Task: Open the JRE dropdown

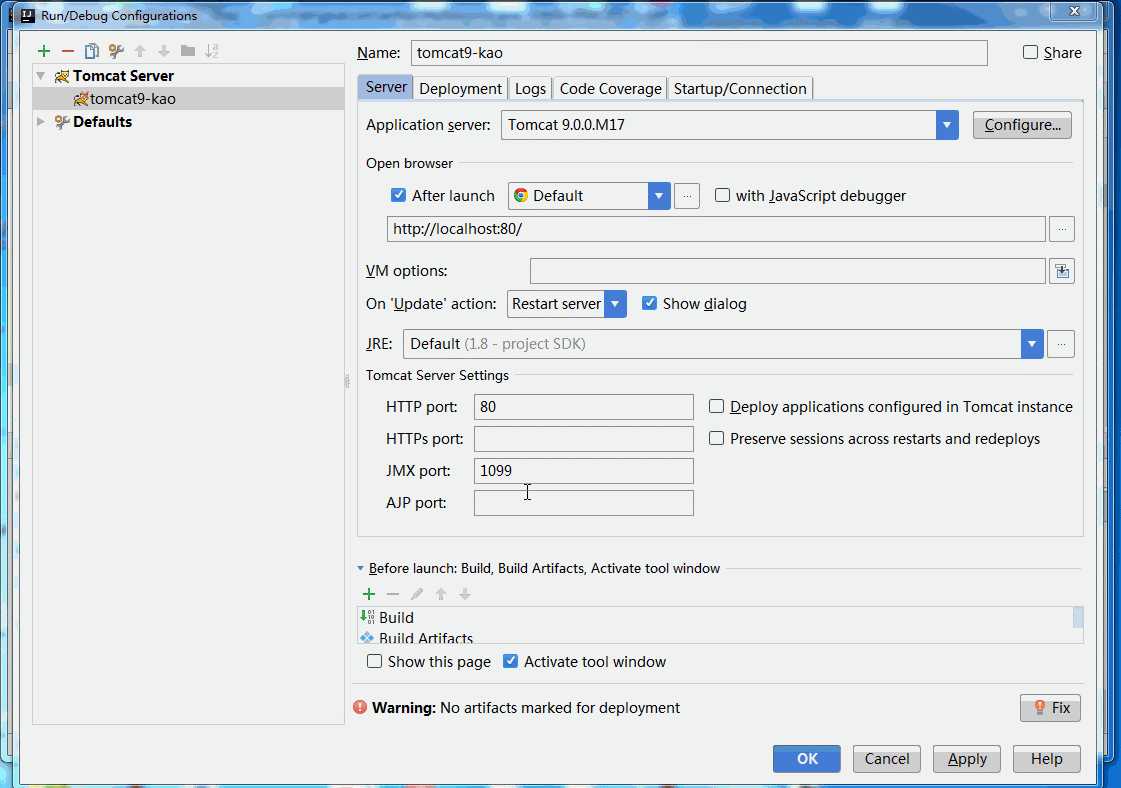Action: tap(1032, 344)
